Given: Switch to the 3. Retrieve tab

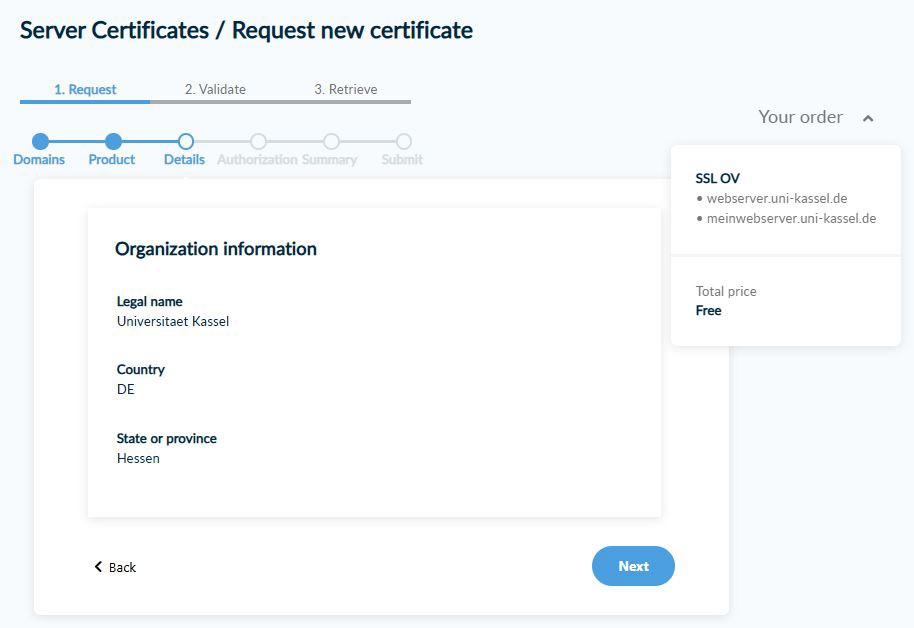Looking at the screenshot, I should tap(346, 89).
